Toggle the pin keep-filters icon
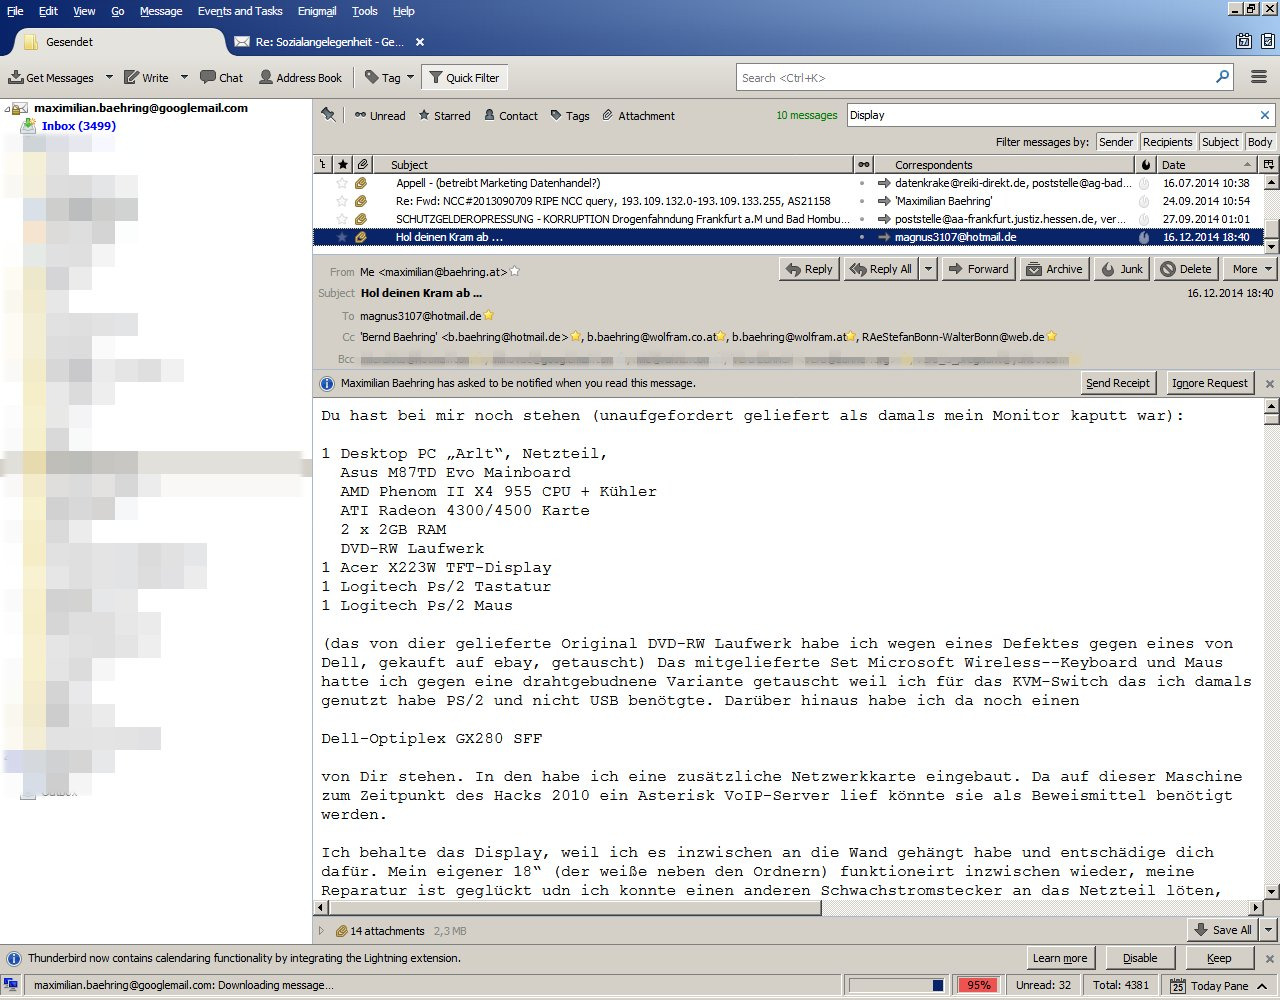 point(328,115)
